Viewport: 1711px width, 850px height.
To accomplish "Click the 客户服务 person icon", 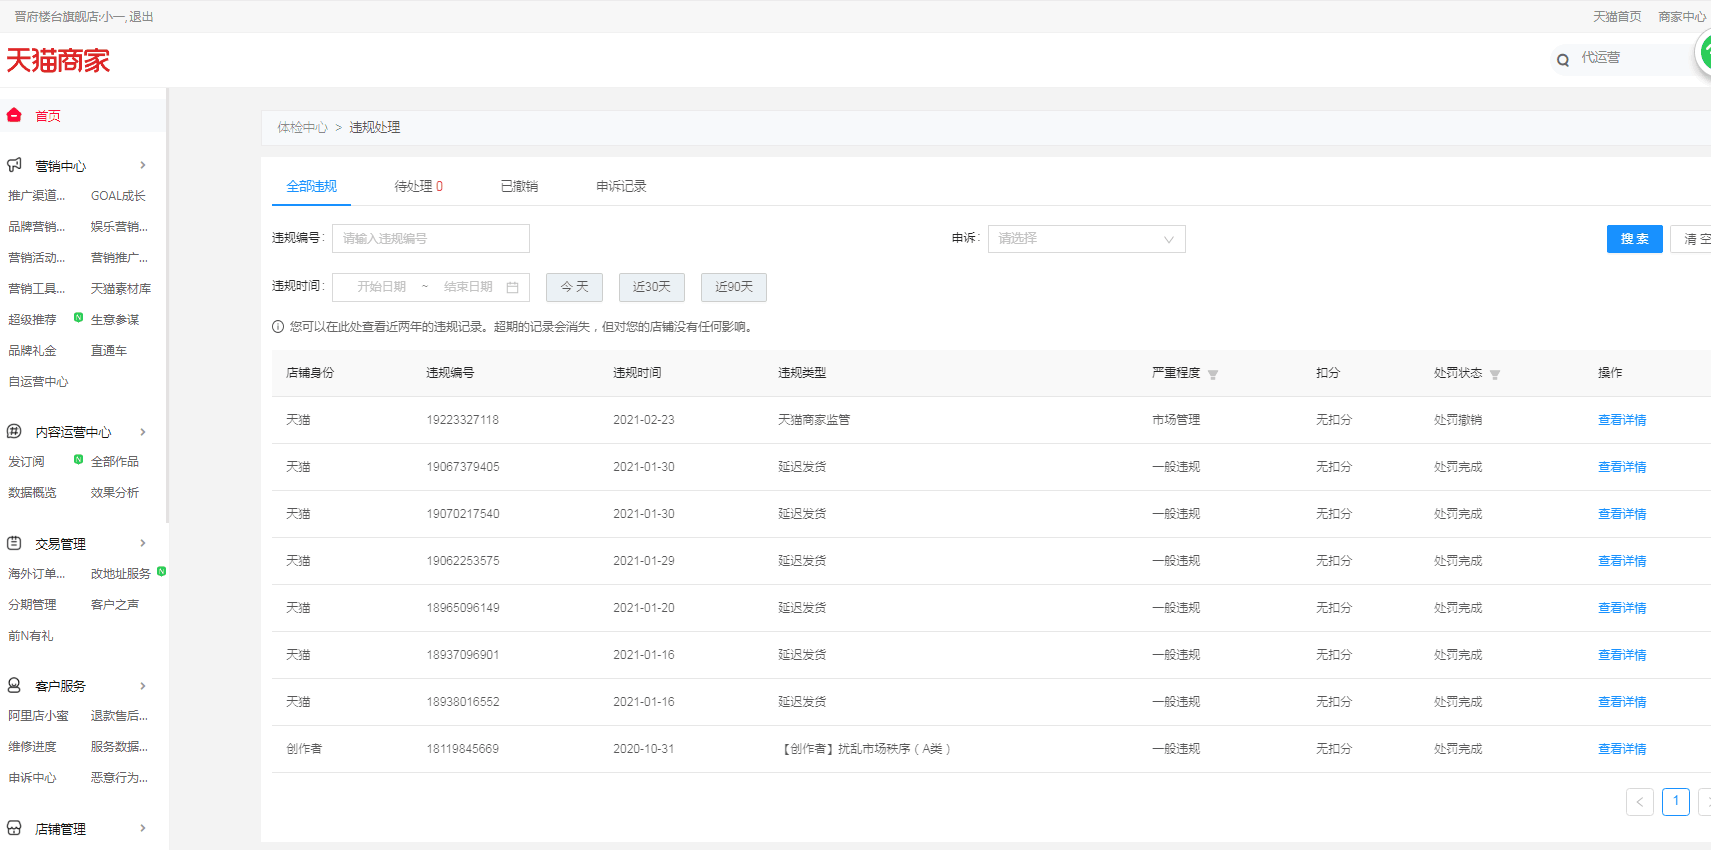I will [14, 685].
